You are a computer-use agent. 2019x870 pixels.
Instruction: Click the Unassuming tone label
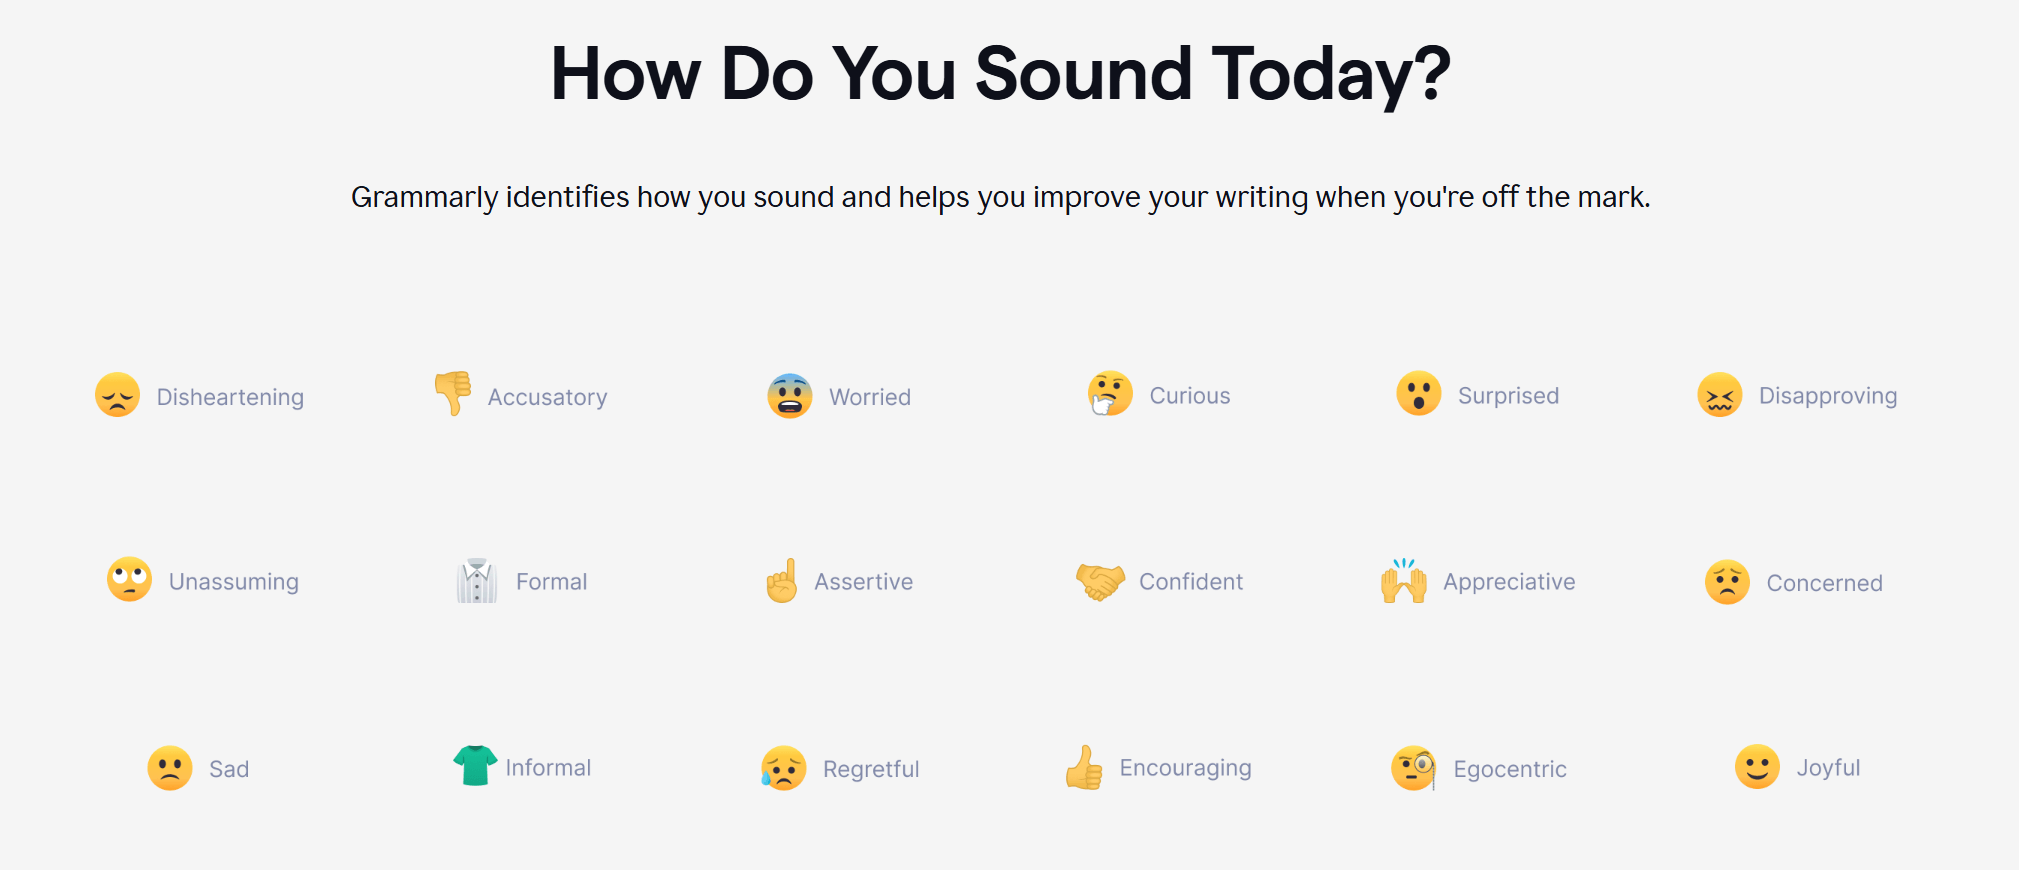pos(234,582)
